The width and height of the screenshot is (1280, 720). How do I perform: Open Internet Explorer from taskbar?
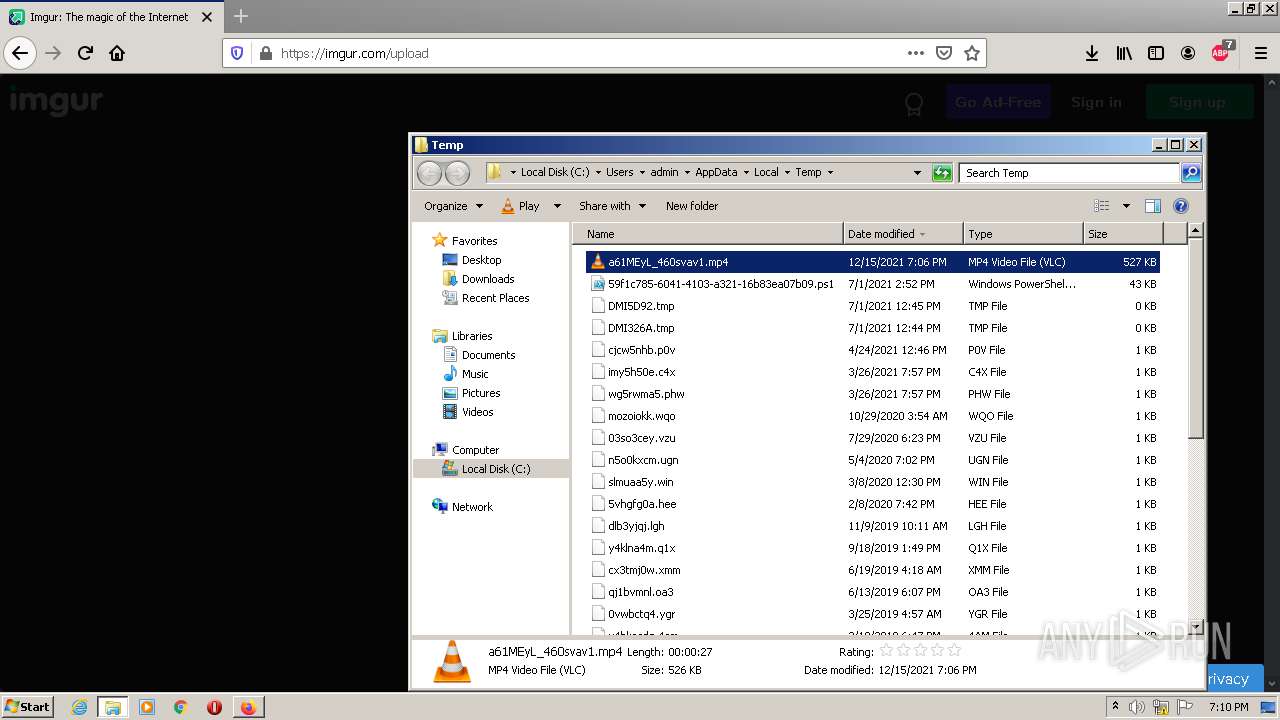coord(79,707)
